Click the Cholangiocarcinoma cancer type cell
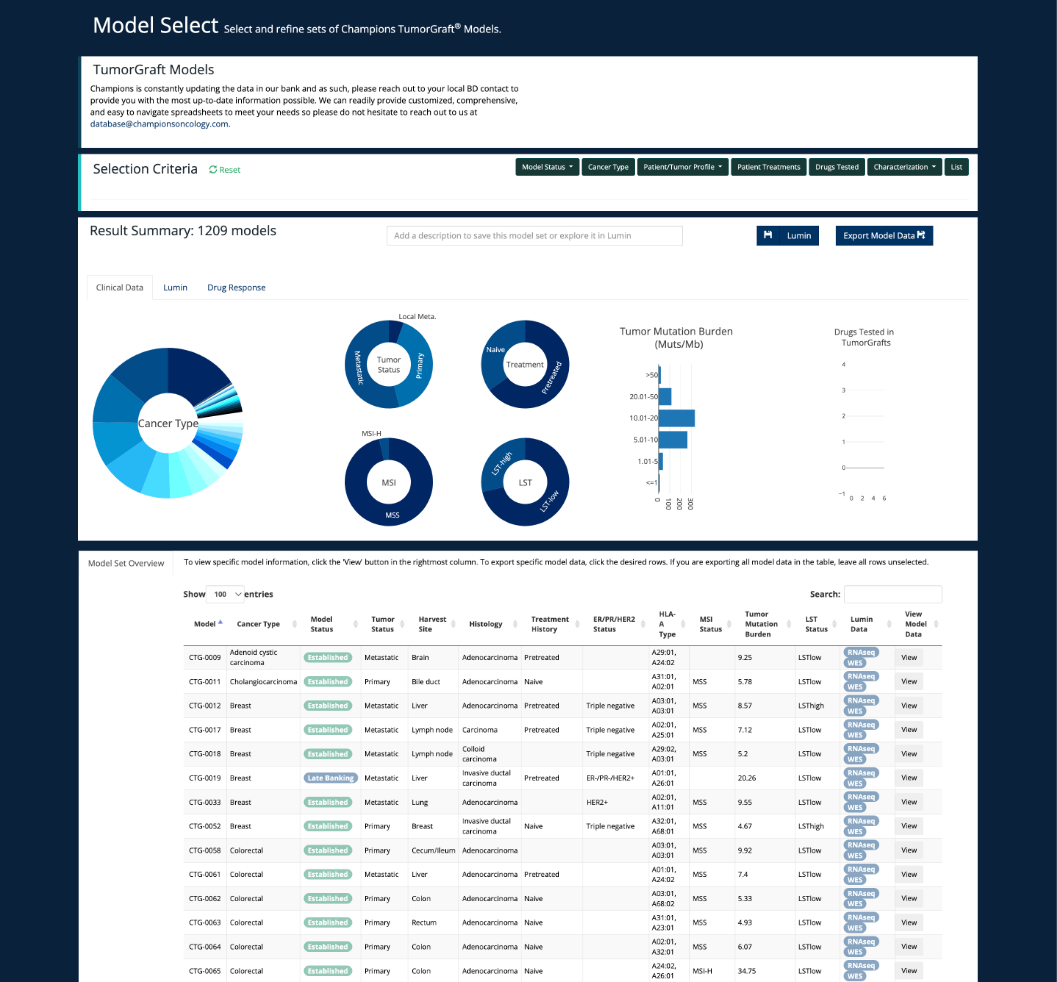Viewport: 1057px width, 982px height. [263, 682]
